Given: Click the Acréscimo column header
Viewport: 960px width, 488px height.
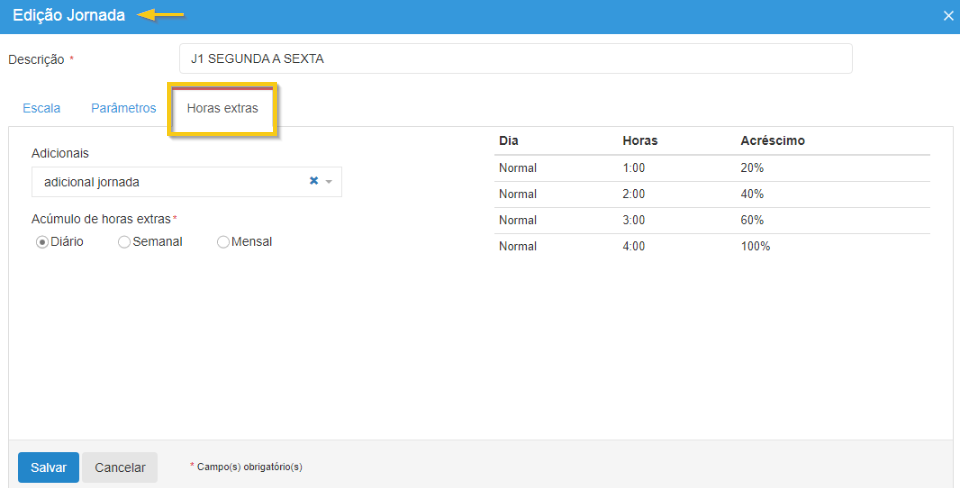Looking at the screenshot, I should [x=772, y=141].
